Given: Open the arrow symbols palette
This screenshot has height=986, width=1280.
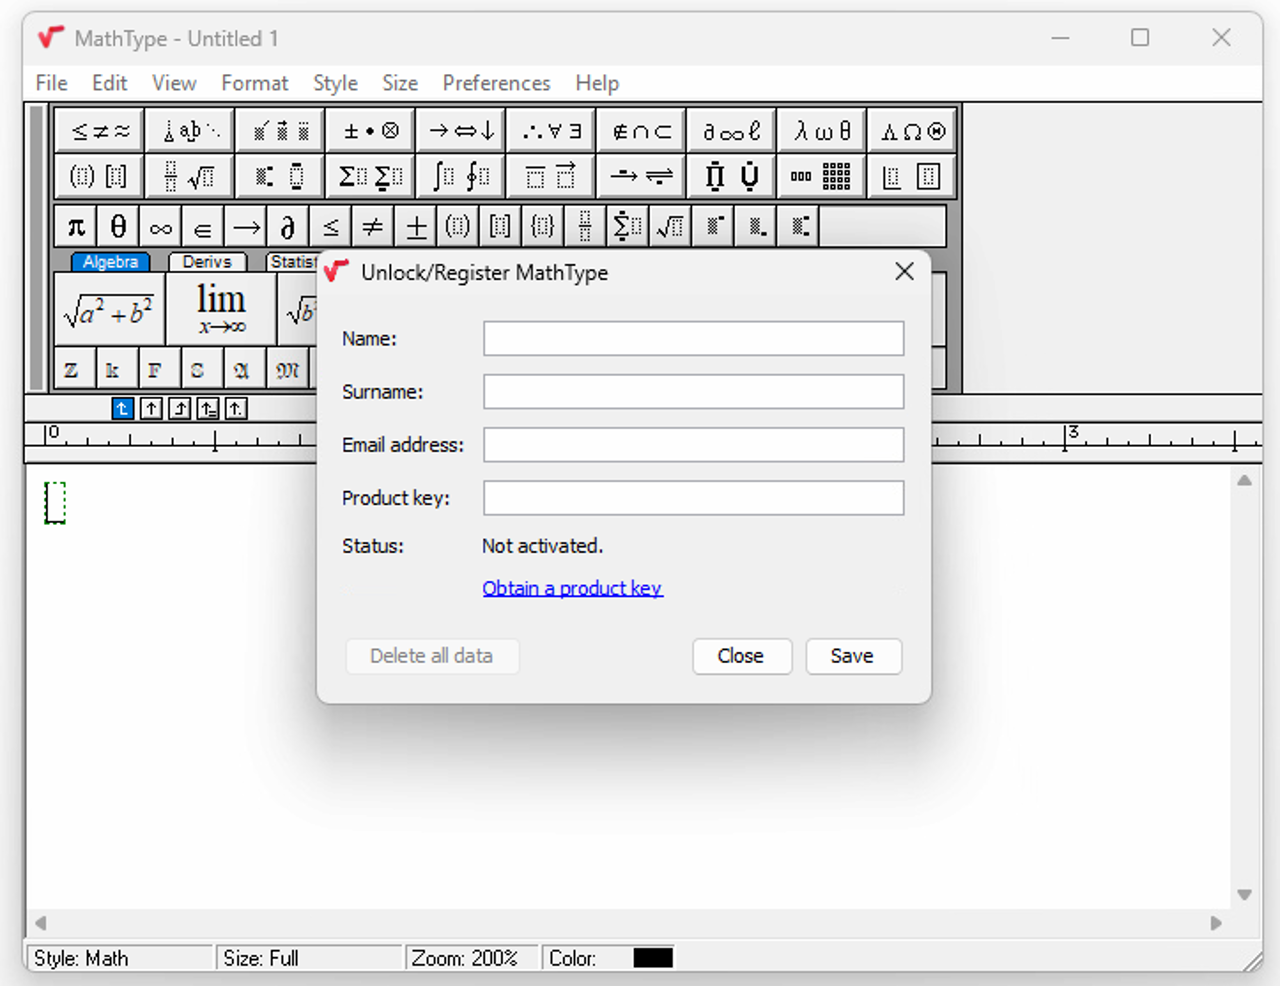Looking at the screenshot, I should [x=460, y=131].
